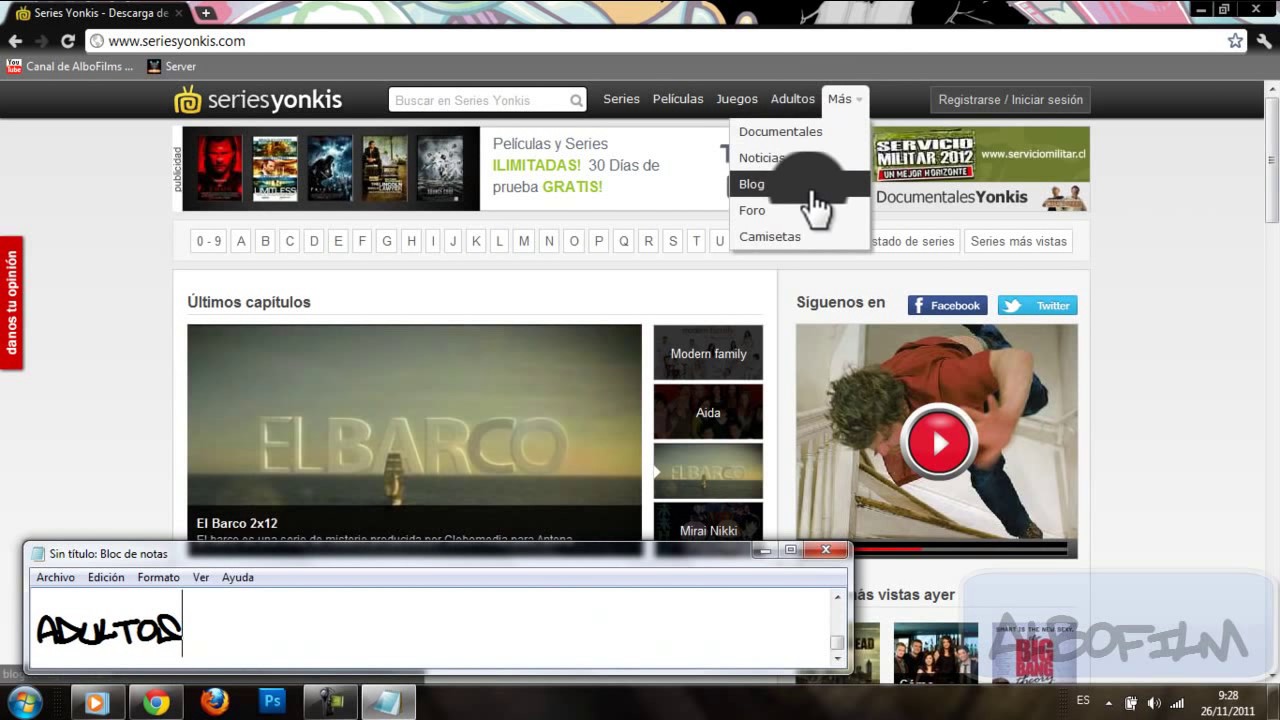Open the Twitter follow button
Viewport: 1280px width, 720px height.
pos(1037,306)
